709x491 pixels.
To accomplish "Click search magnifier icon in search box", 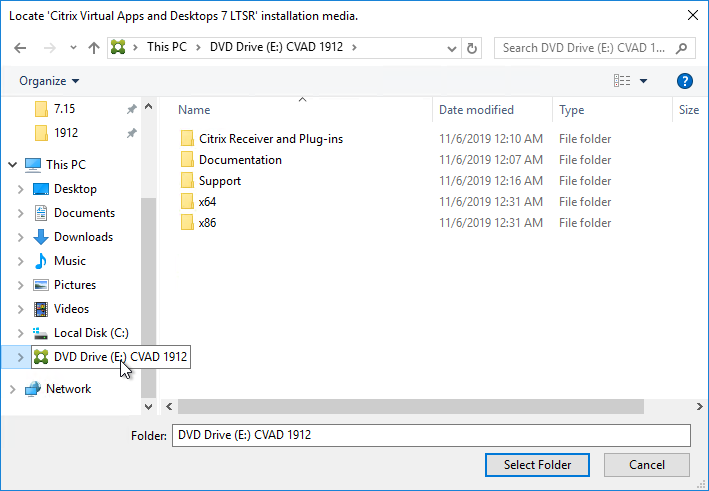I will [x=681, y=48].
